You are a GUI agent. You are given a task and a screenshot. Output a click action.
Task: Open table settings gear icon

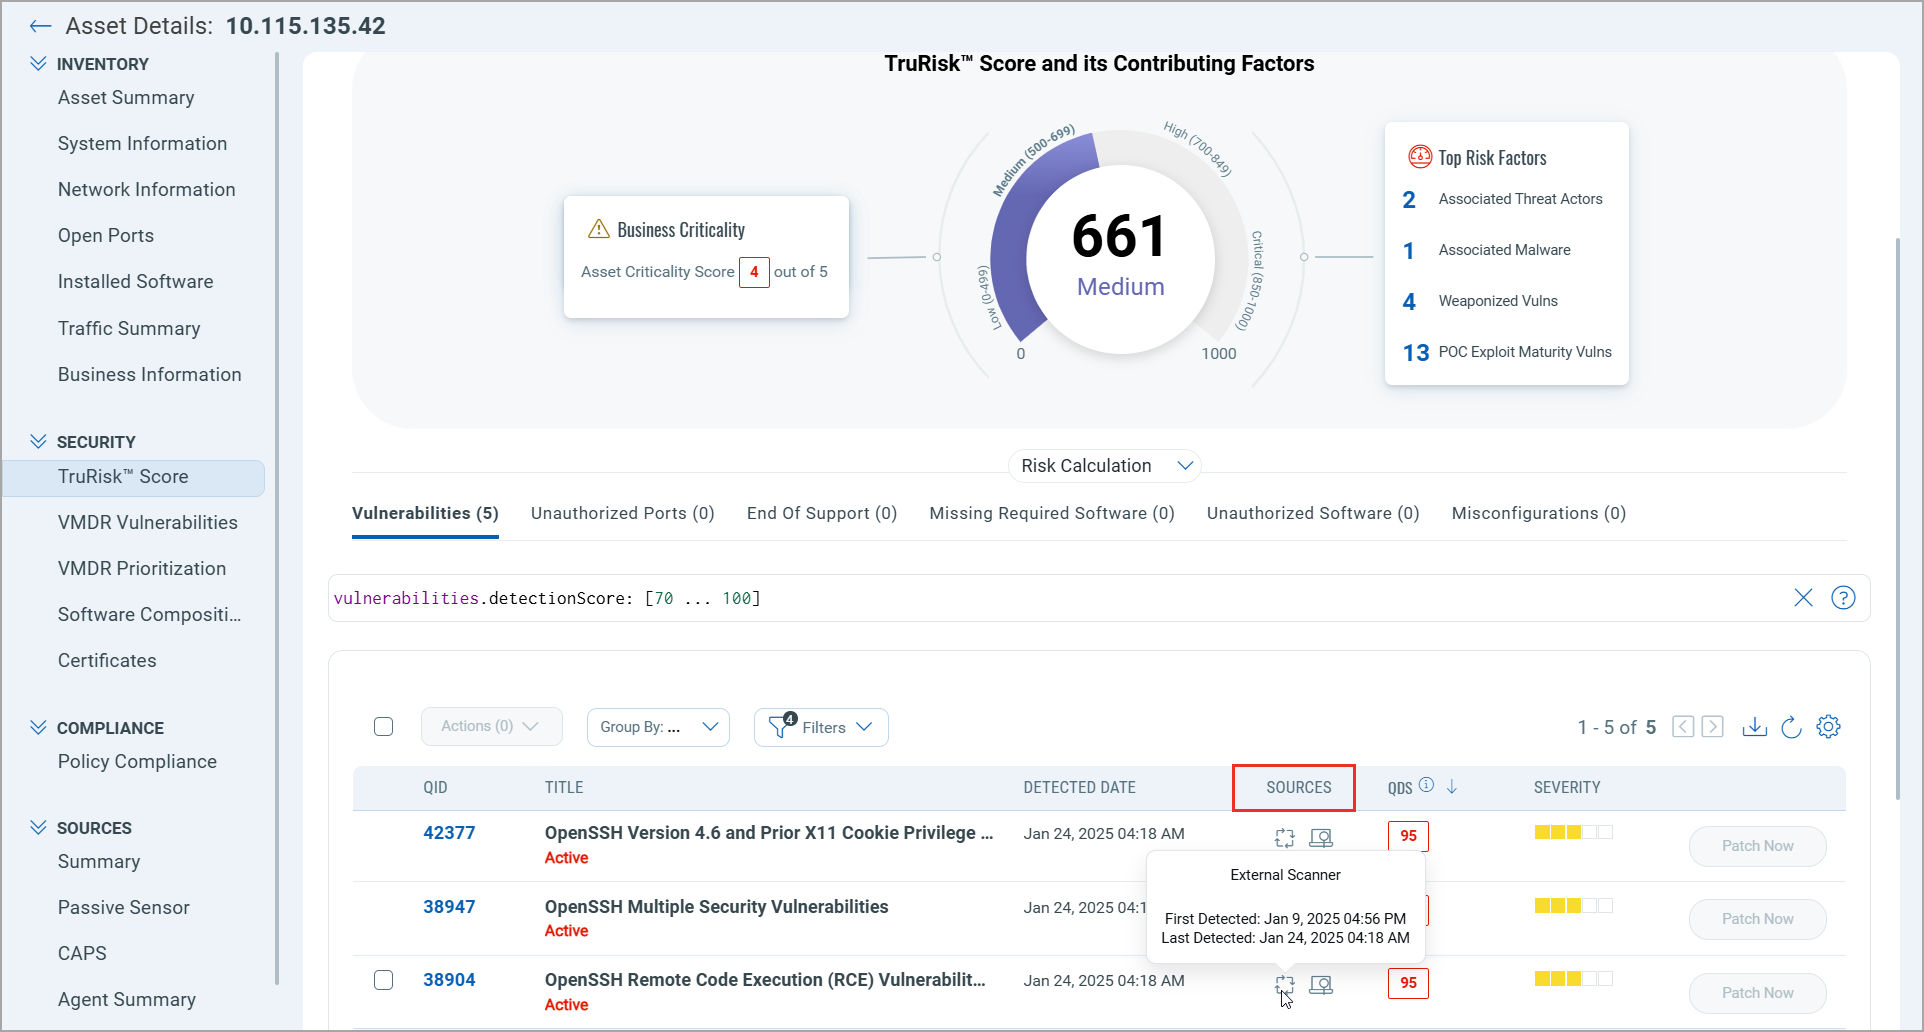tap(1828, 727)
